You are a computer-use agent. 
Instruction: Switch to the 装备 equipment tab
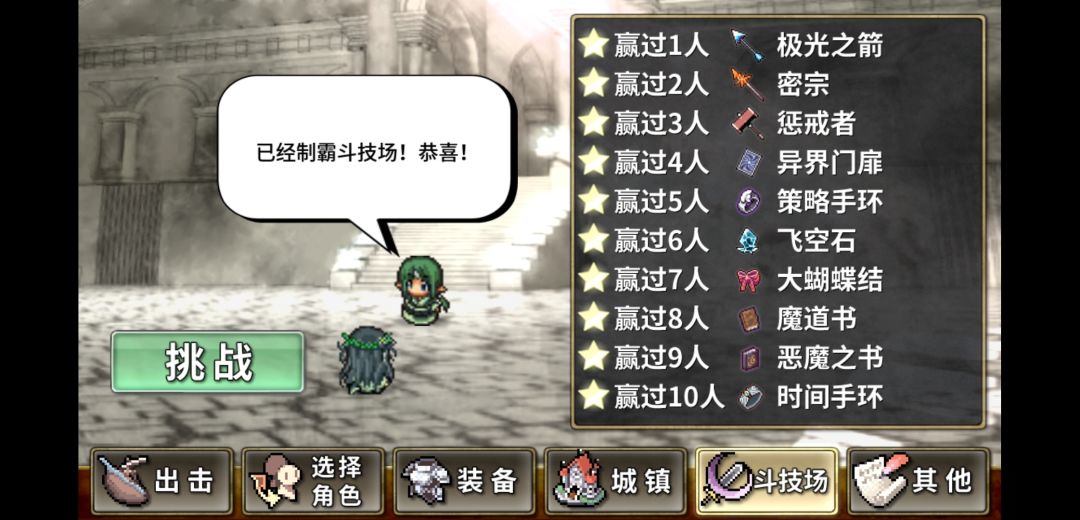click(x=464, y=481)
